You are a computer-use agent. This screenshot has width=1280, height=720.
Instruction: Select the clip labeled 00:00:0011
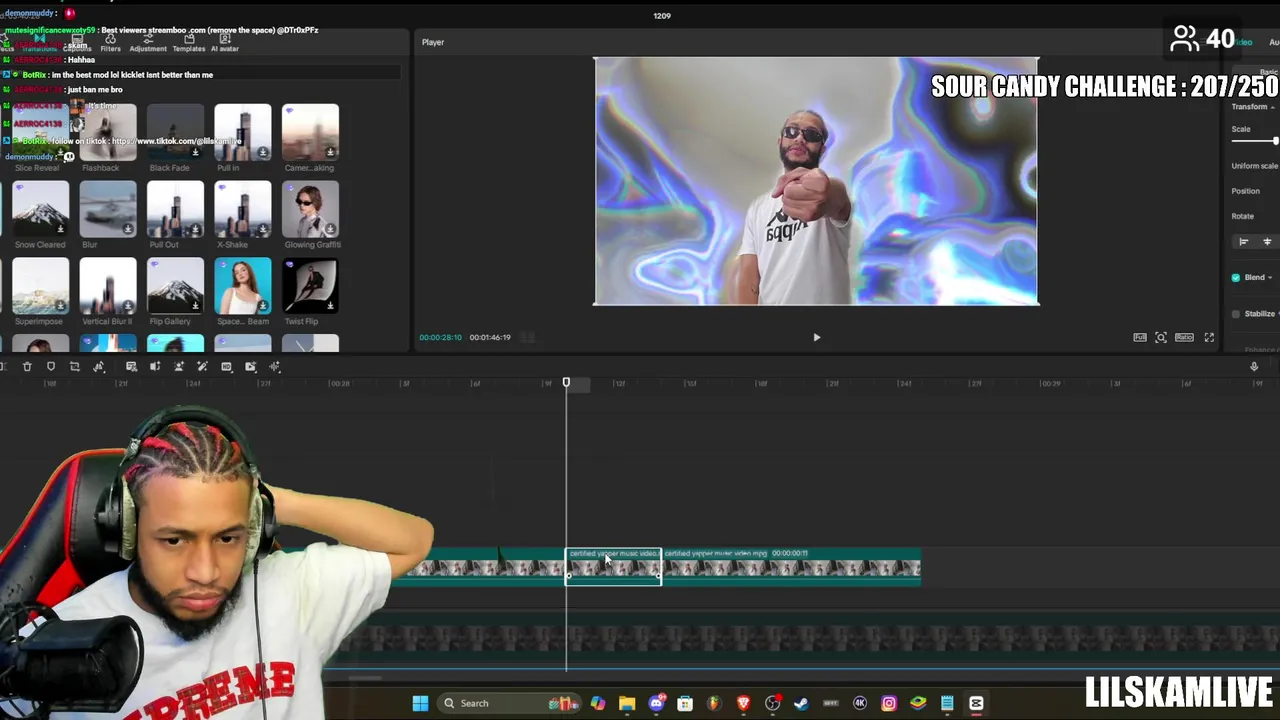(x=791, y=566)
